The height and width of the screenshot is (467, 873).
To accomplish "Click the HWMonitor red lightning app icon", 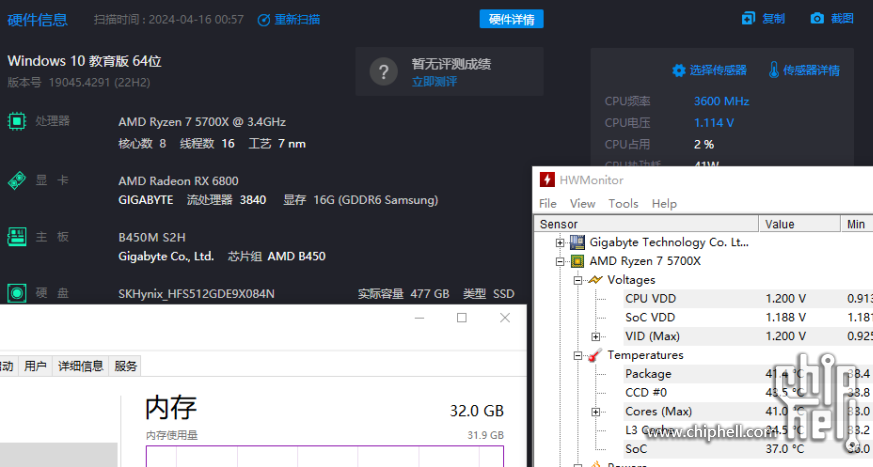I will click(x=547, y=180).
